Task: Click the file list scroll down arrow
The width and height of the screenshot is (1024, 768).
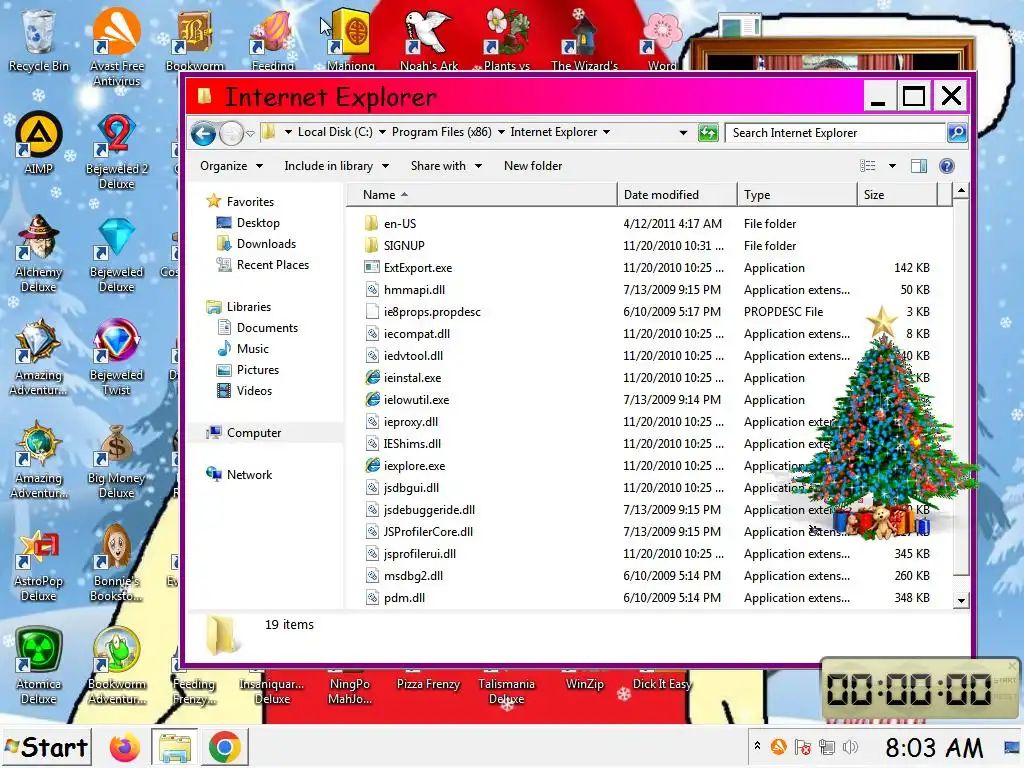Action: [961, 600]
